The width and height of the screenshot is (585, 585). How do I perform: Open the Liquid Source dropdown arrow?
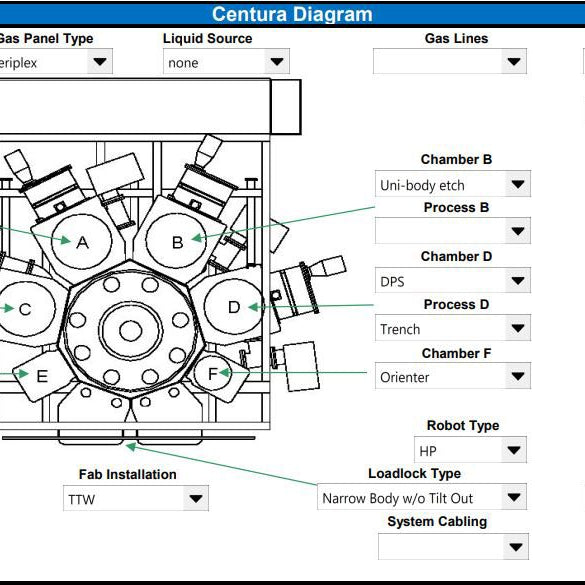(x=277, y=61)
